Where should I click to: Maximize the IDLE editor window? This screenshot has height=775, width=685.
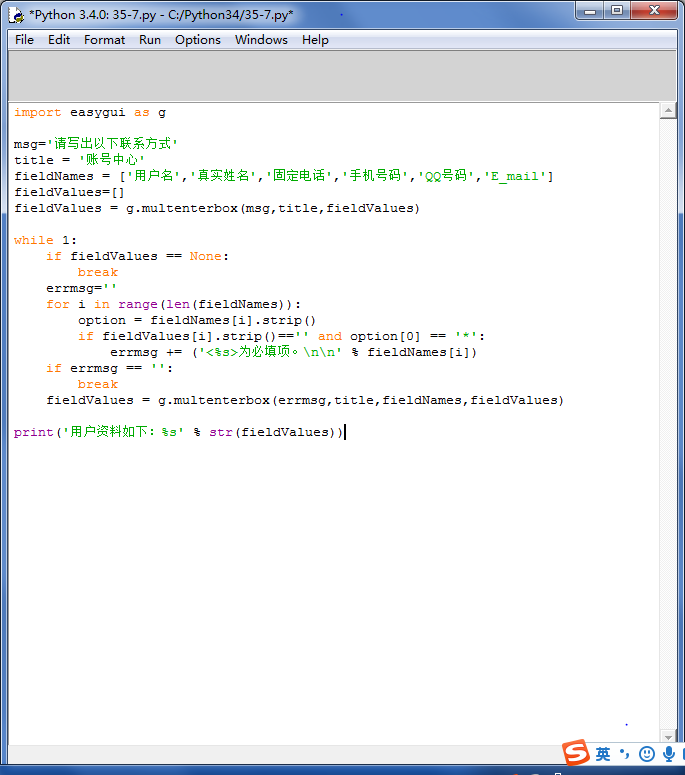(x=617, y=10)
